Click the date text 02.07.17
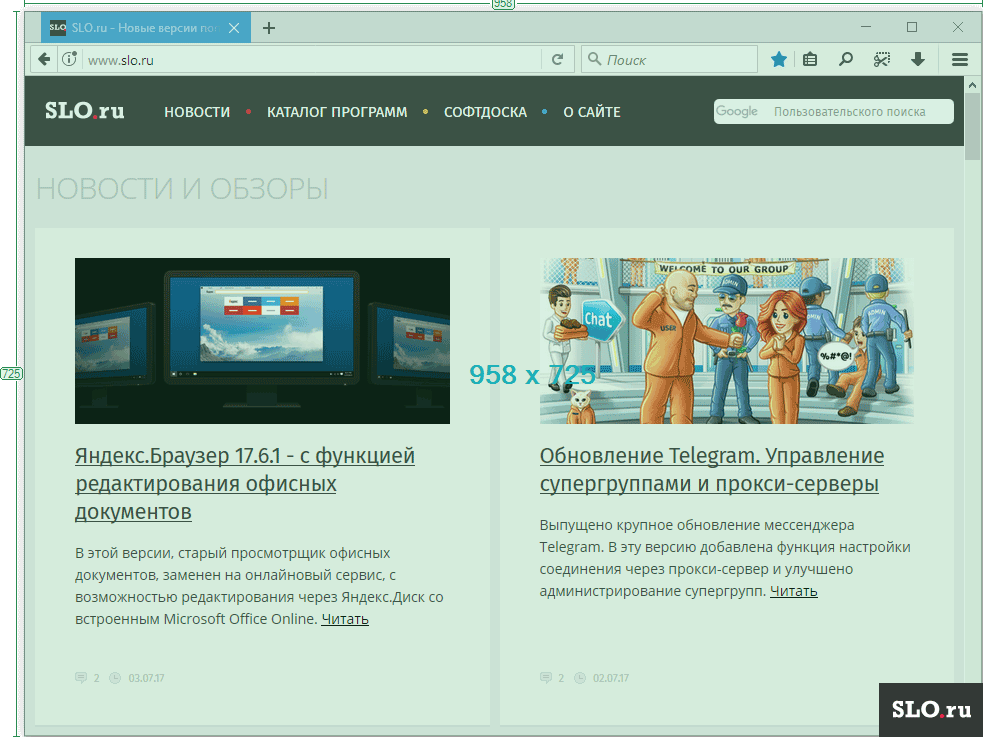Viewport: 983px width, 737px height. click(x=611, y=678)
